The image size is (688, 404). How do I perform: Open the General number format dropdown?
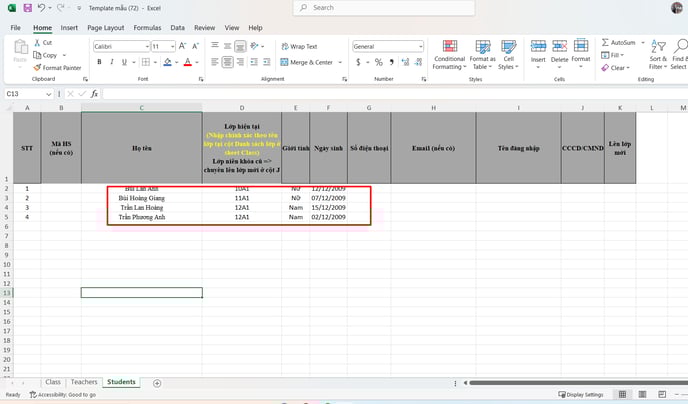point(420,46)
